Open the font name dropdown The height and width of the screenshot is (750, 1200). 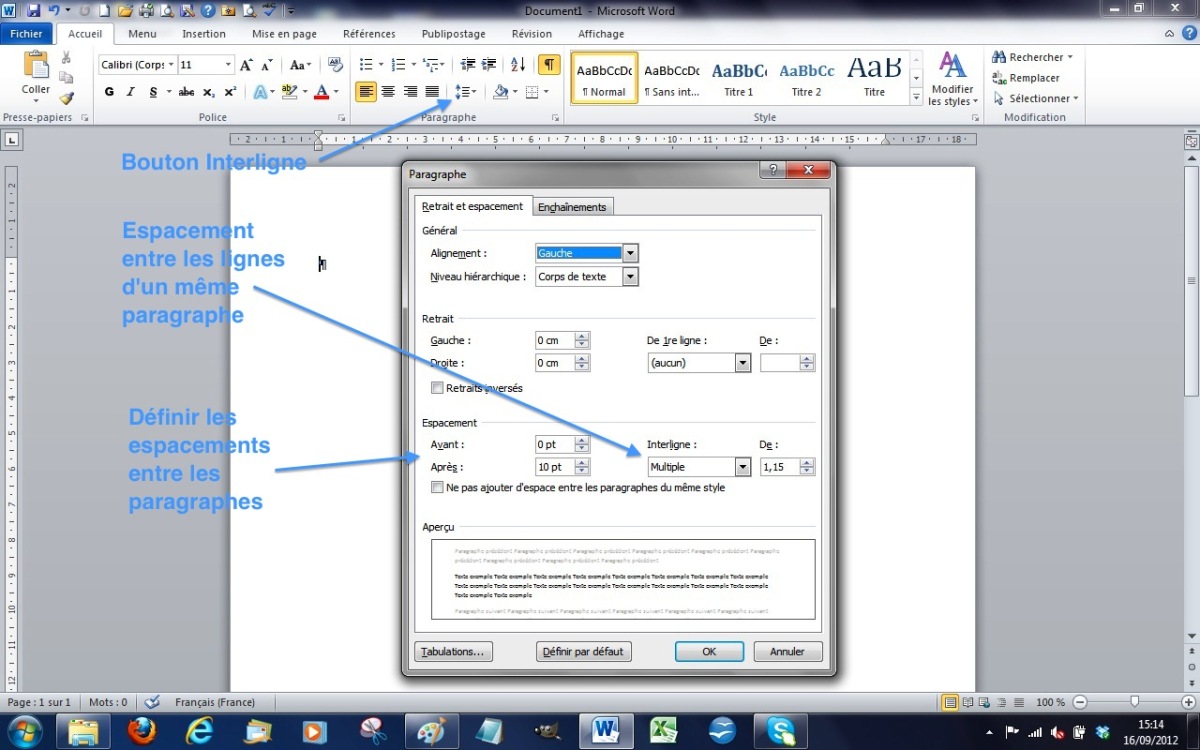(x=171, y=65)
